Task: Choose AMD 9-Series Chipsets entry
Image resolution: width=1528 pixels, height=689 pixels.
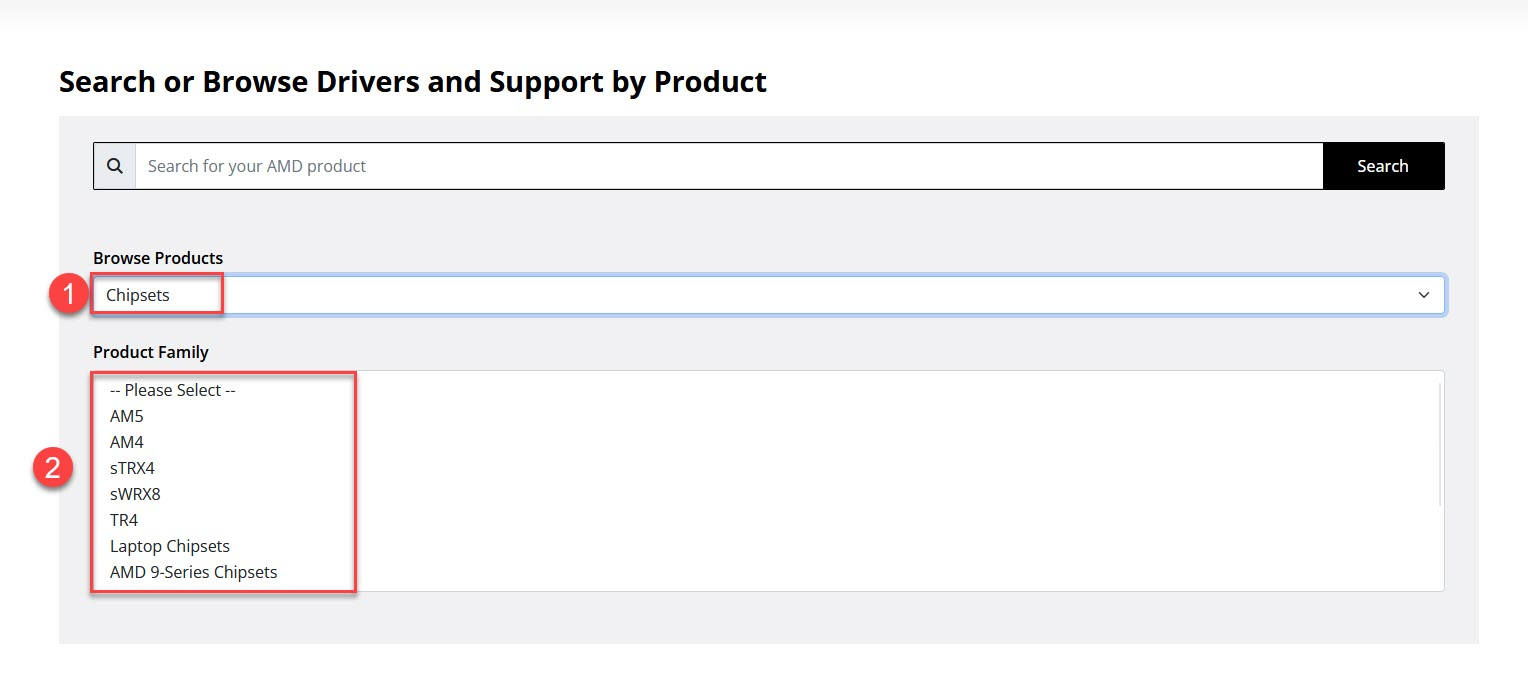Action: click(193, 572)
